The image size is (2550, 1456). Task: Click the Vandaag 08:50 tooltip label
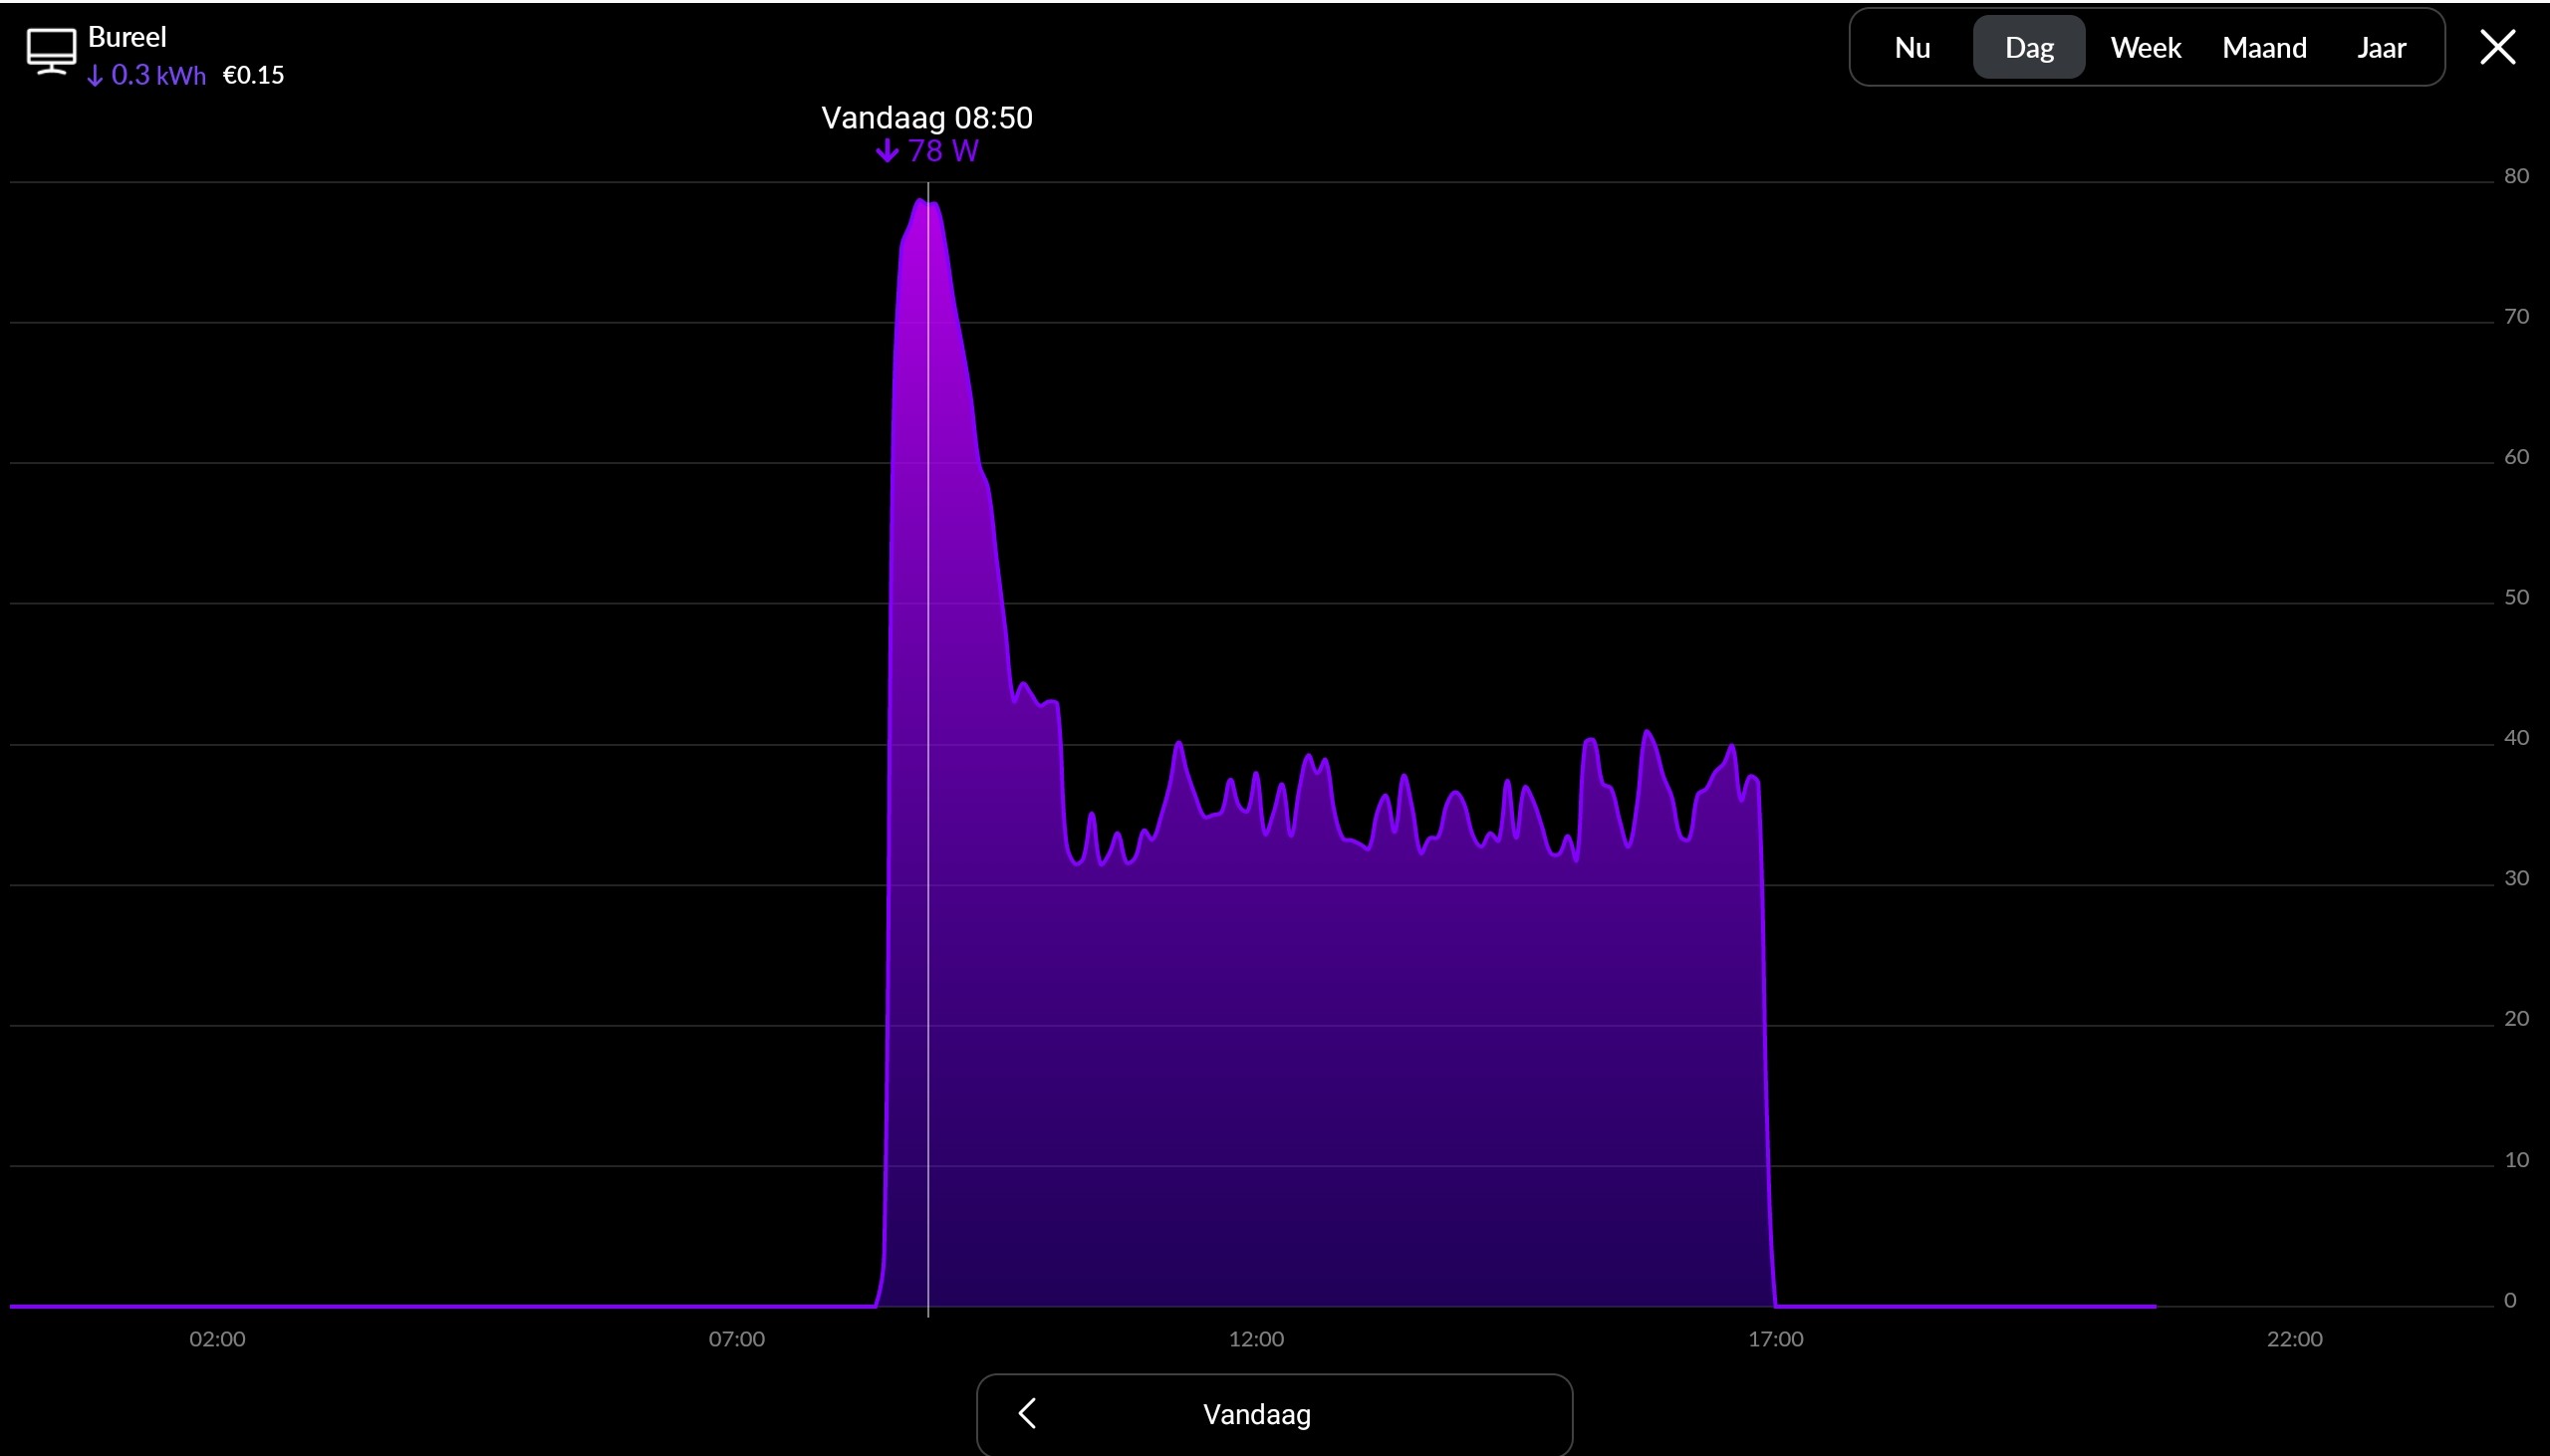tap(926, 118)
